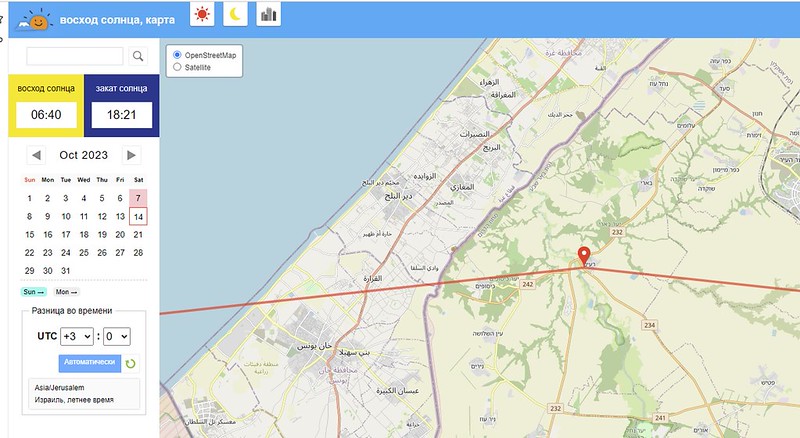This screenshot has width=800, height=438.
Task: Click the green refresh timezone icon
Action: coord(131,363)
